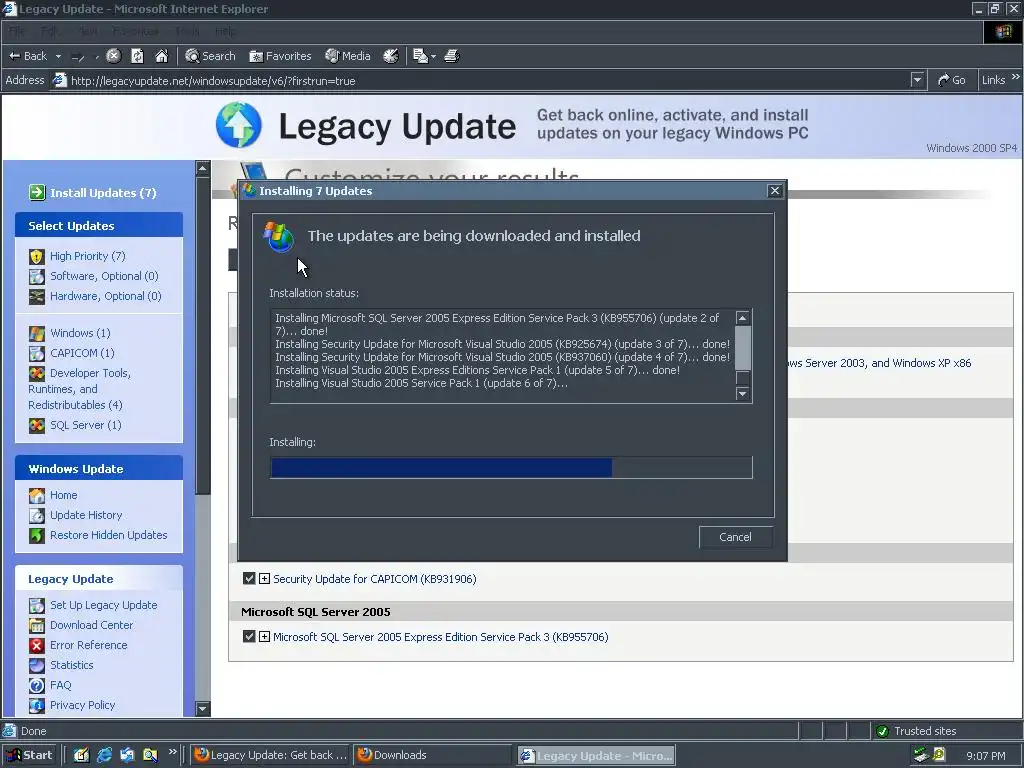Viewport: 1024px width, 768px height.
Task: Open the Privacy Policy link
Action: (82, 705)
